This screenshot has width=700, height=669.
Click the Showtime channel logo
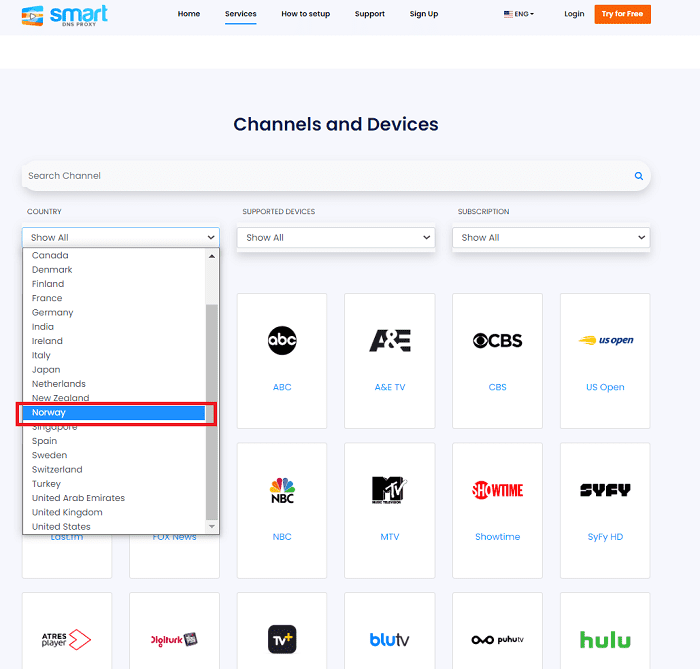[497, 490]
